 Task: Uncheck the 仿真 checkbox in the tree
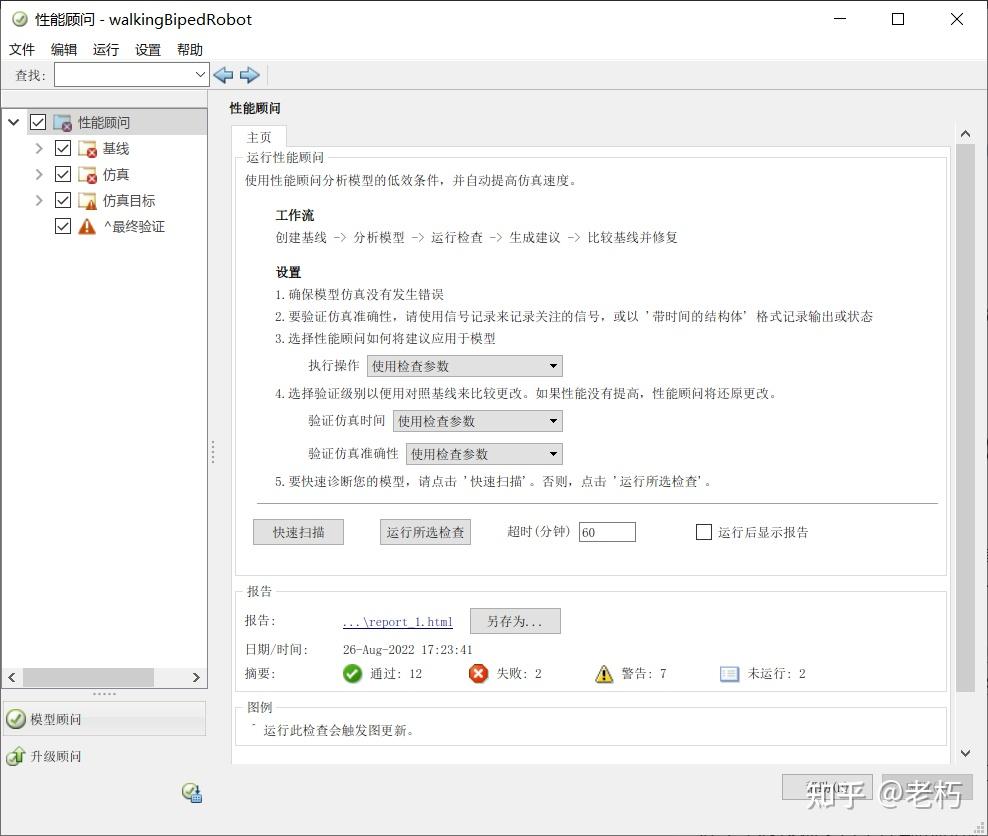pos(63,174)
